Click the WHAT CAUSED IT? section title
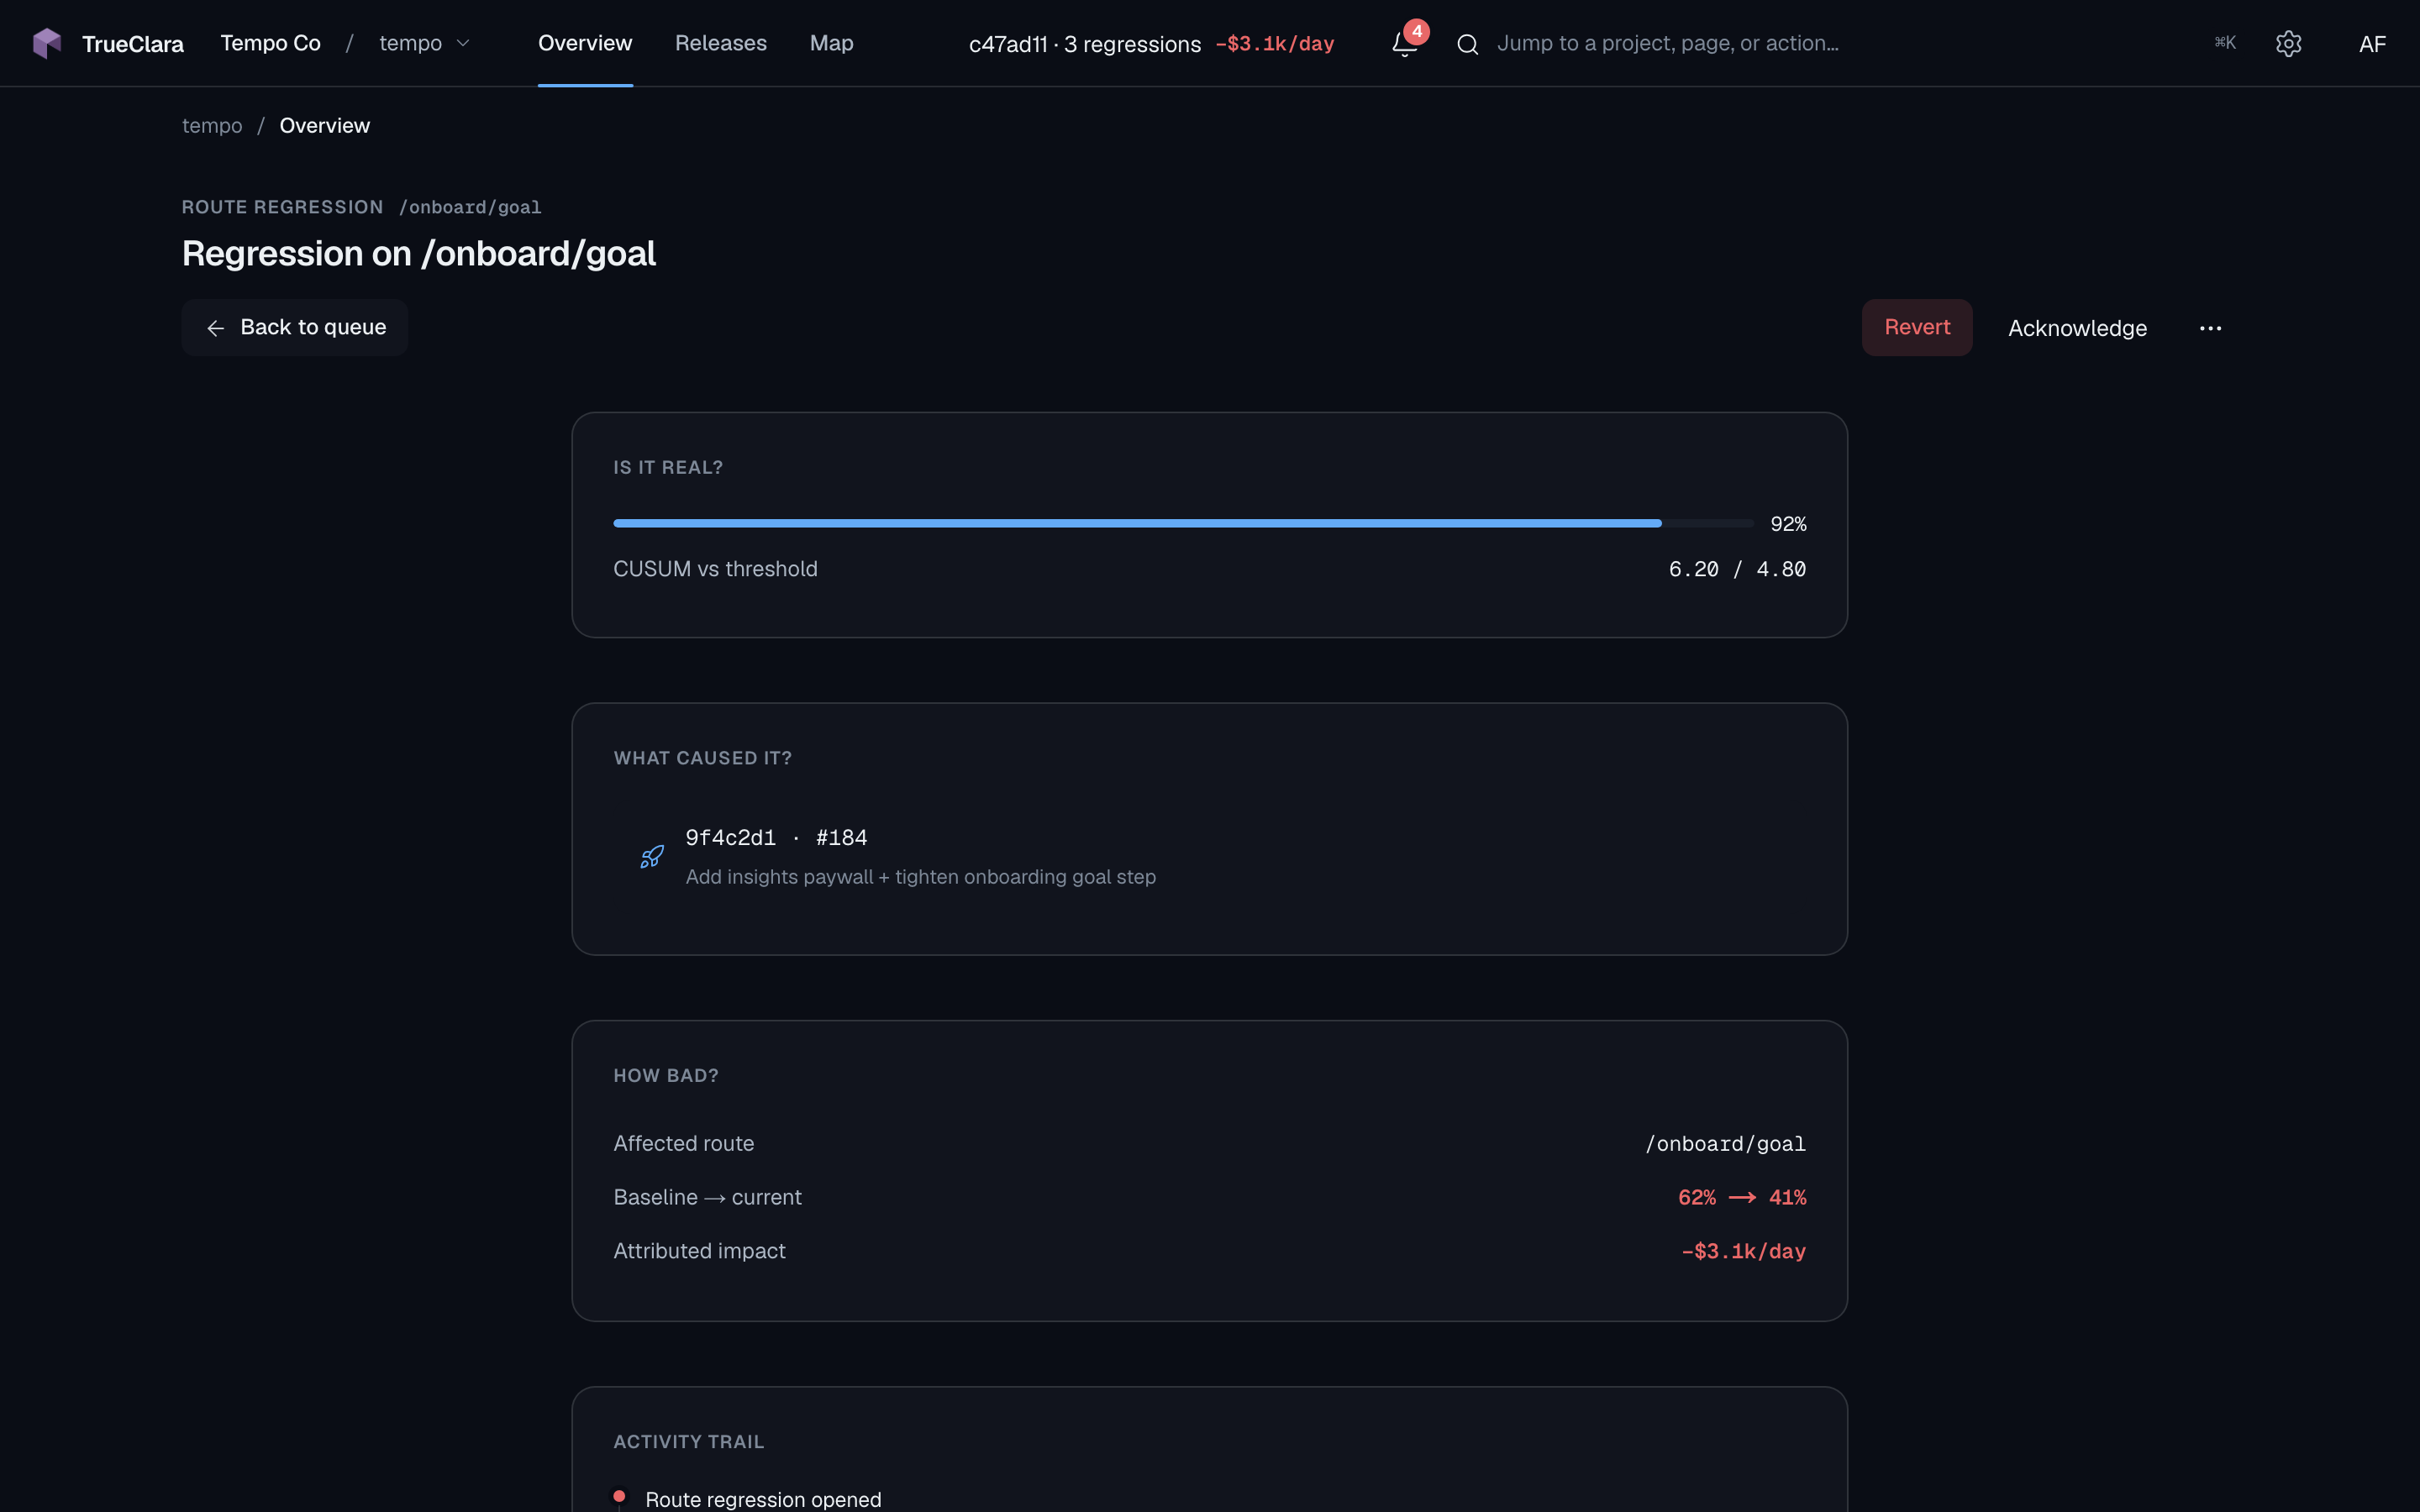This screenshot has width=2420, height=1512. [703, 759]
